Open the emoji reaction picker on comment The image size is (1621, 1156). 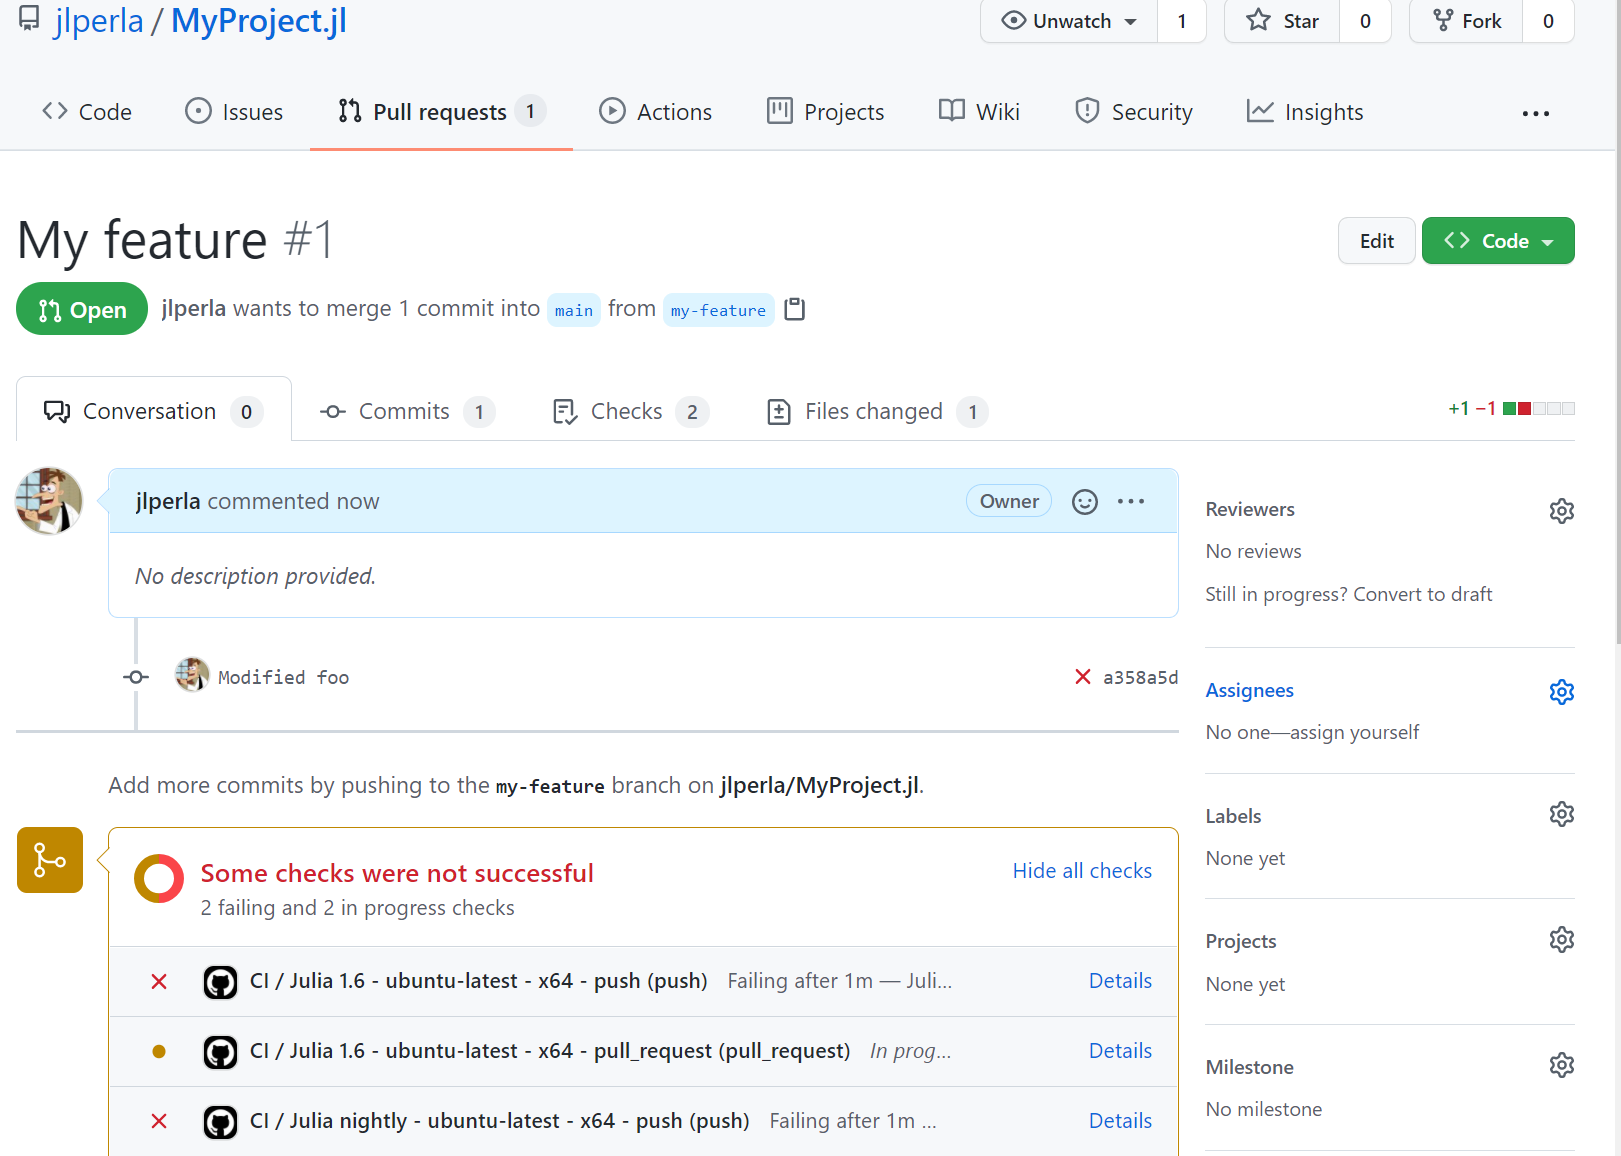pos(1085,502)
